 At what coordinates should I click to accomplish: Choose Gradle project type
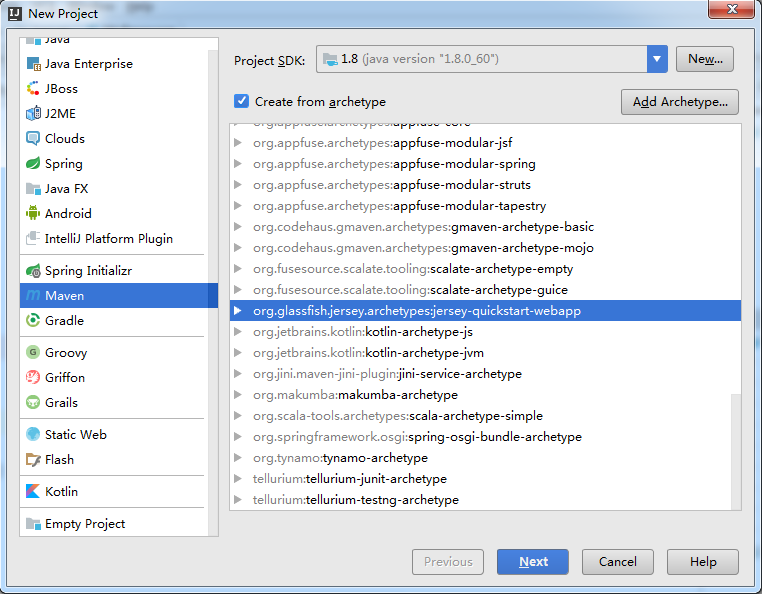pos(114,320)
